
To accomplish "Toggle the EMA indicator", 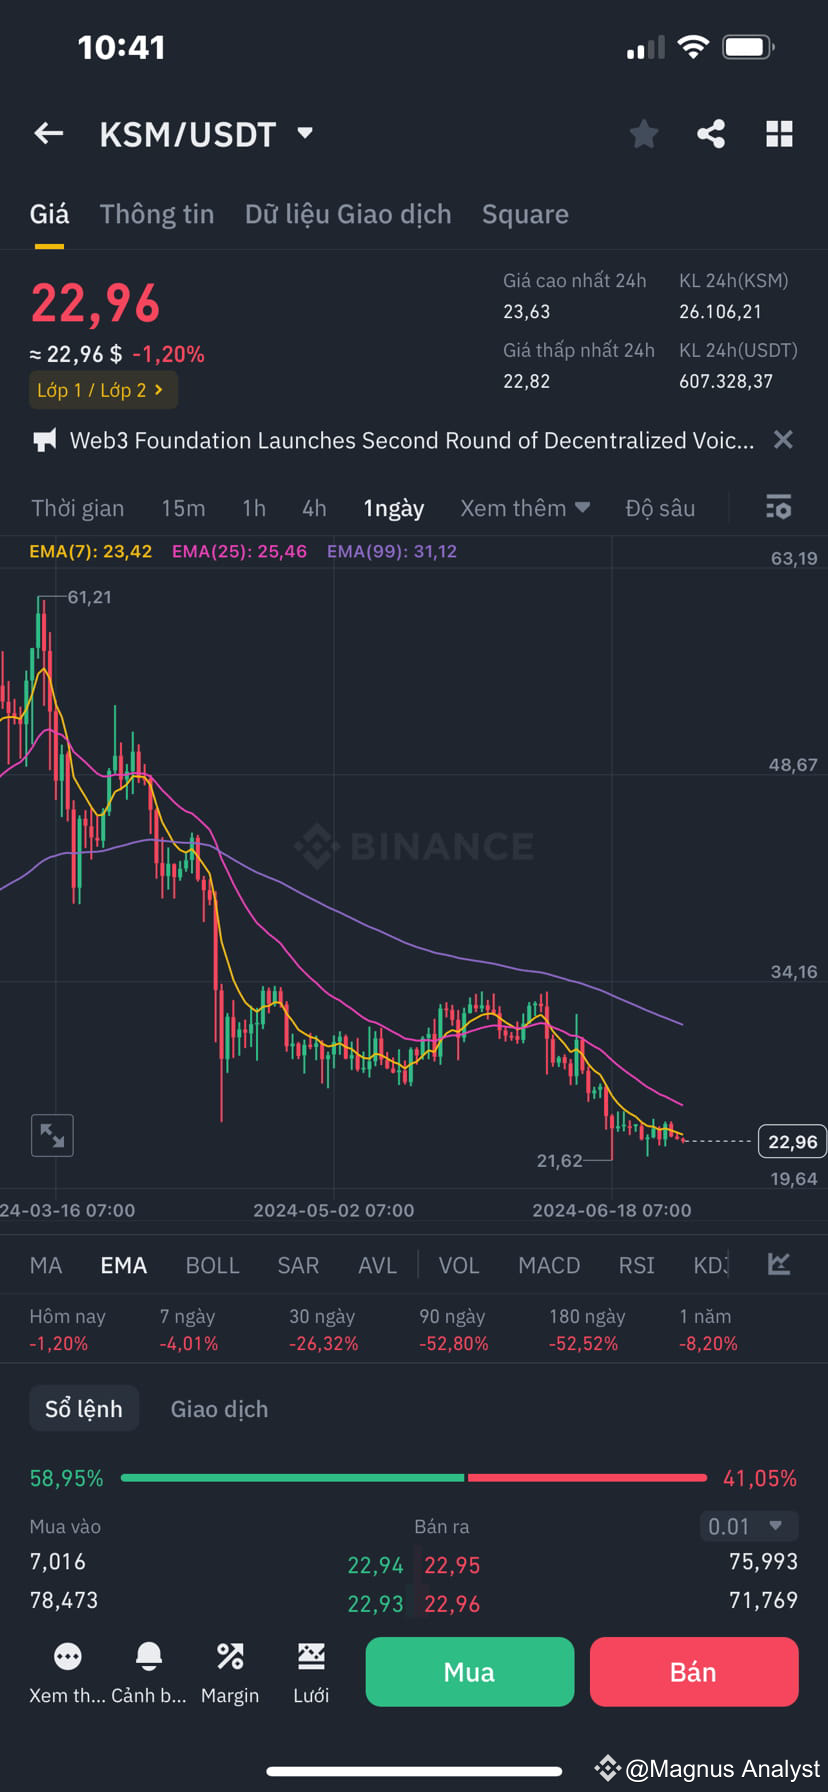I will click(x=124, y=1265).
